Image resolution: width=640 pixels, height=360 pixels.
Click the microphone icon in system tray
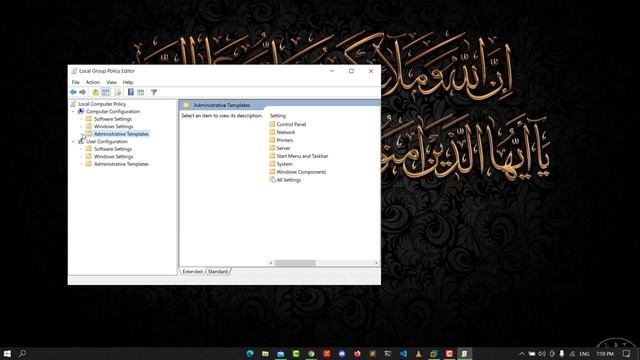click(x=562, y=353)
